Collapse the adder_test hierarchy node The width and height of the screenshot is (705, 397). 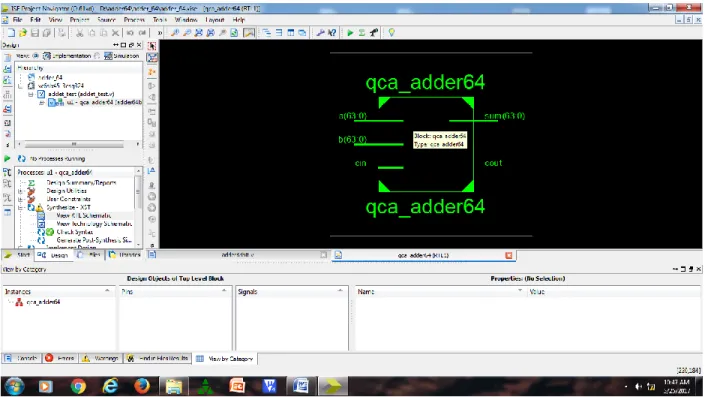31,94
